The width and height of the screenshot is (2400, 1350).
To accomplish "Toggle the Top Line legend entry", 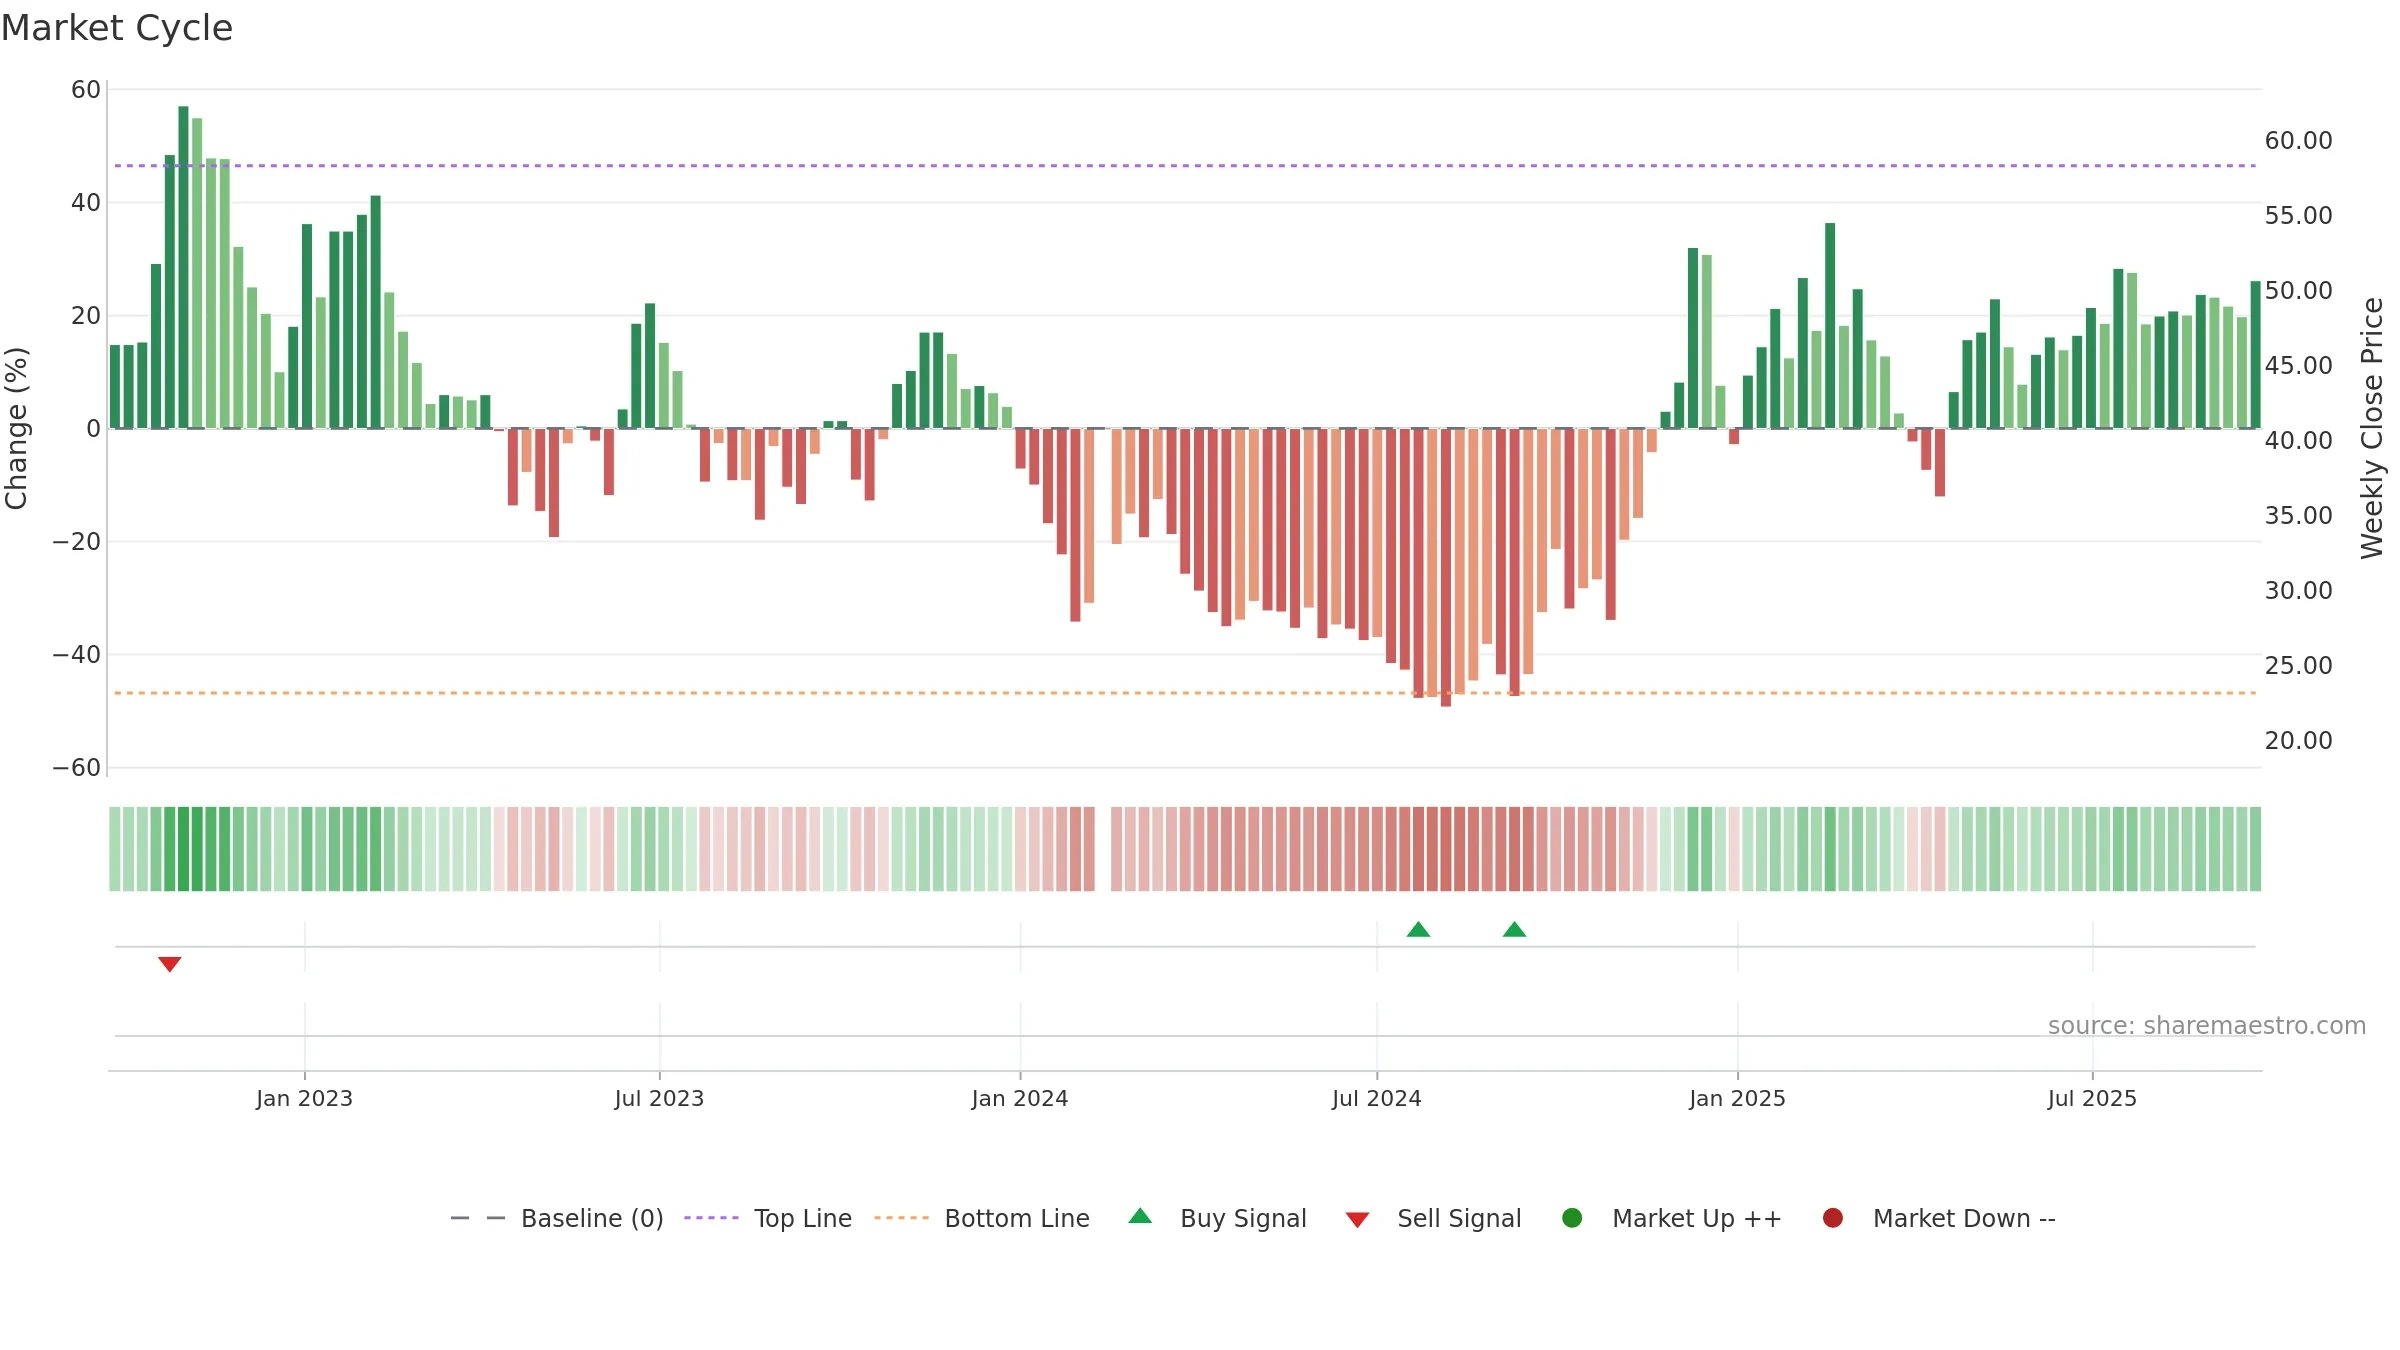I will 768,1218.
